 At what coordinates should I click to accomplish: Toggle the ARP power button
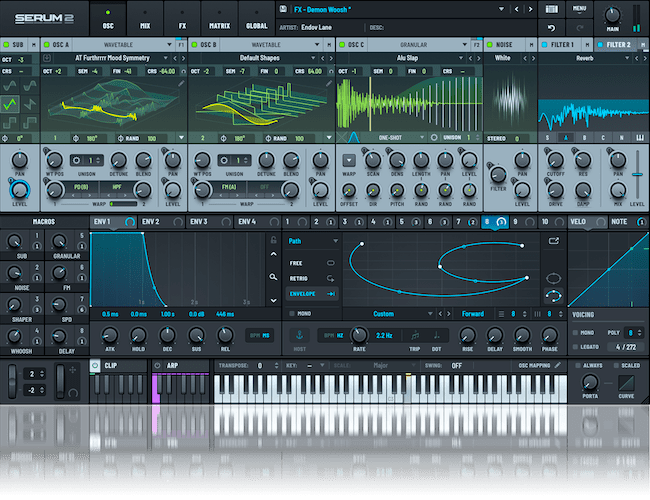click(157, 366)
